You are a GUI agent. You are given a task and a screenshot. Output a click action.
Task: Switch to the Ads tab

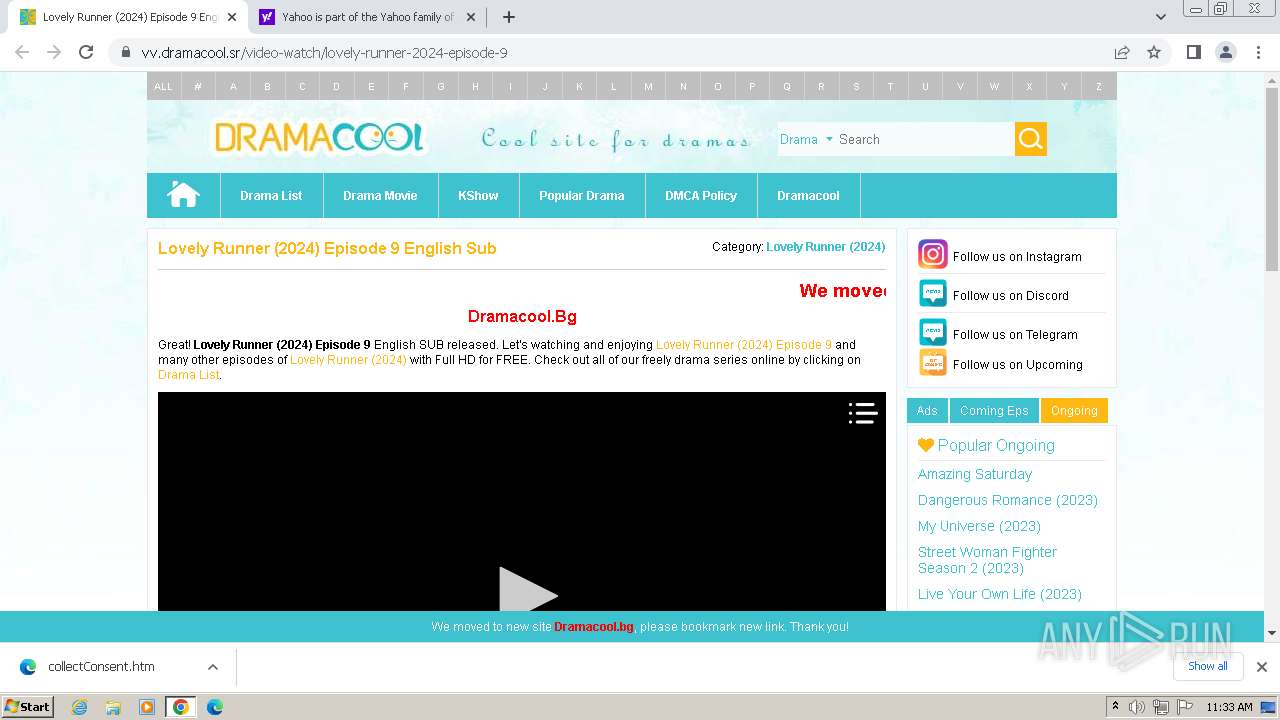click(x=927, y=411)
